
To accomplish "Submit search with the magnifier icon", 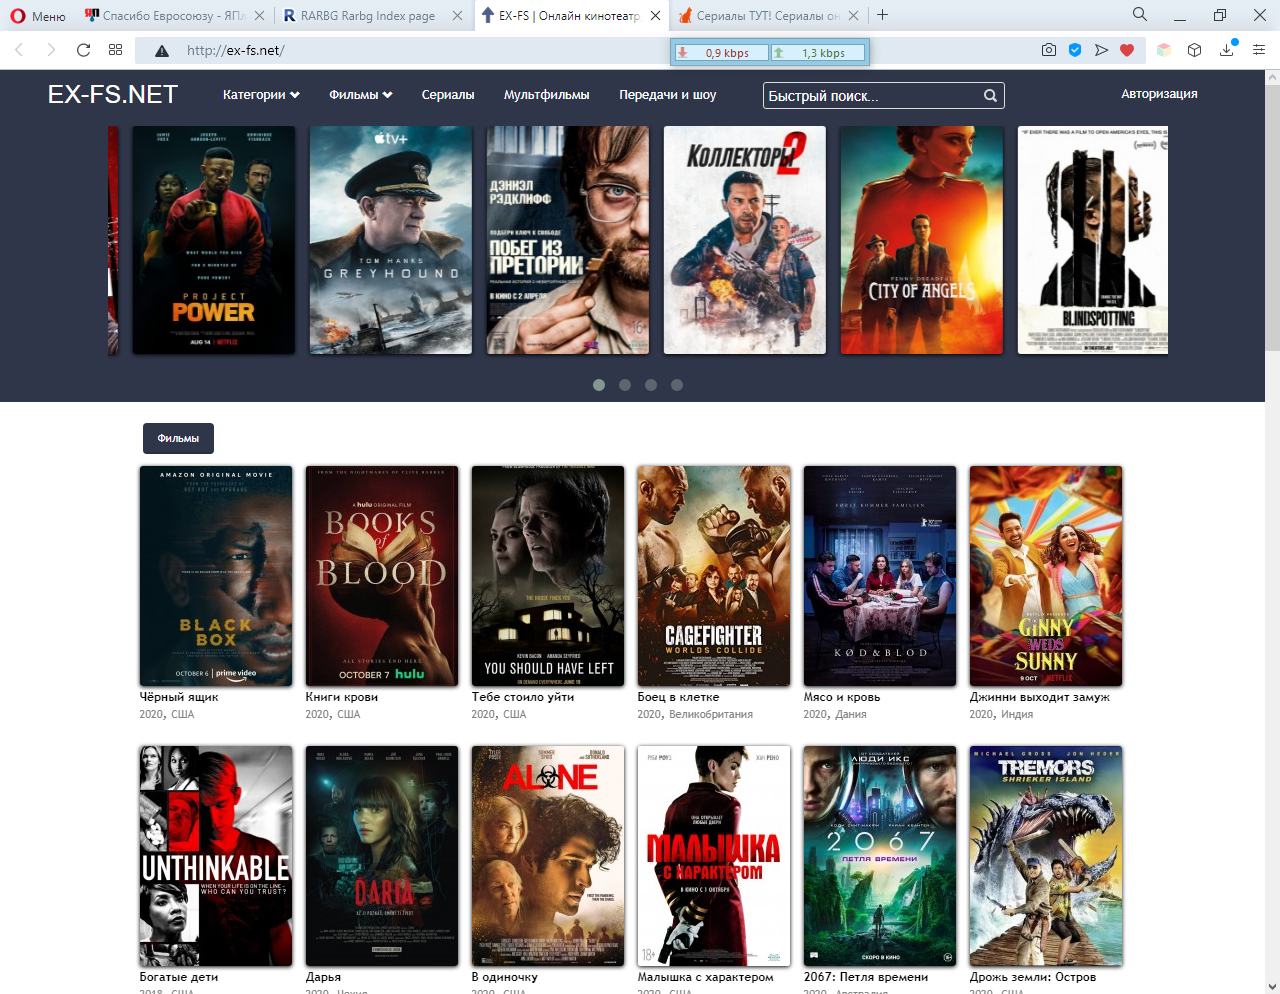I will [990, 96].
